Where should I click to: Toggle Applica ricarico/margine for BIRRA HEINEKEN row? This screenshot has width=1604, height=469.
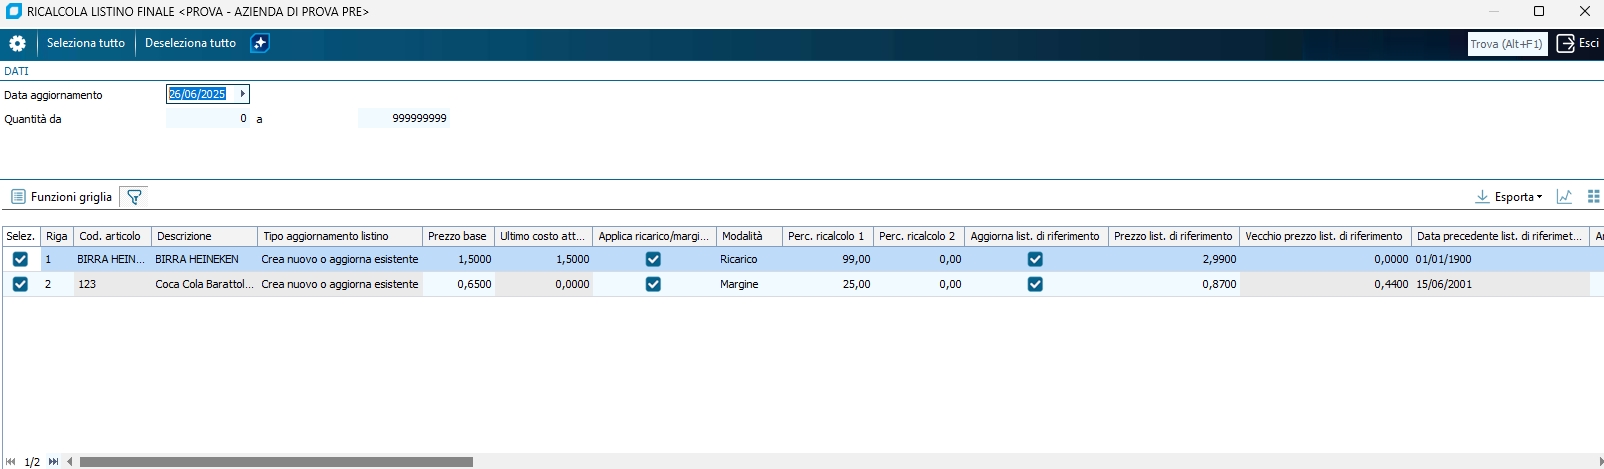(653, 259)
